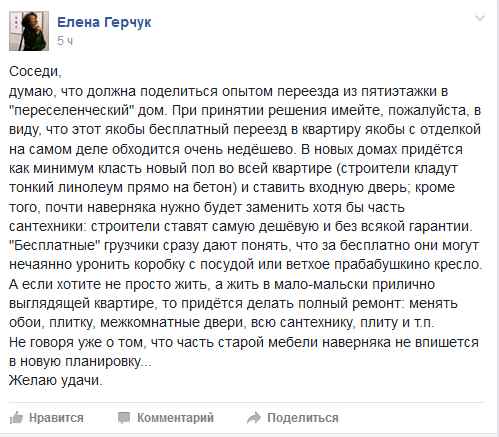Click the phrase "межкомнатные двери"
Viewport: 499px width, 437px height.
tap(171, 322)
